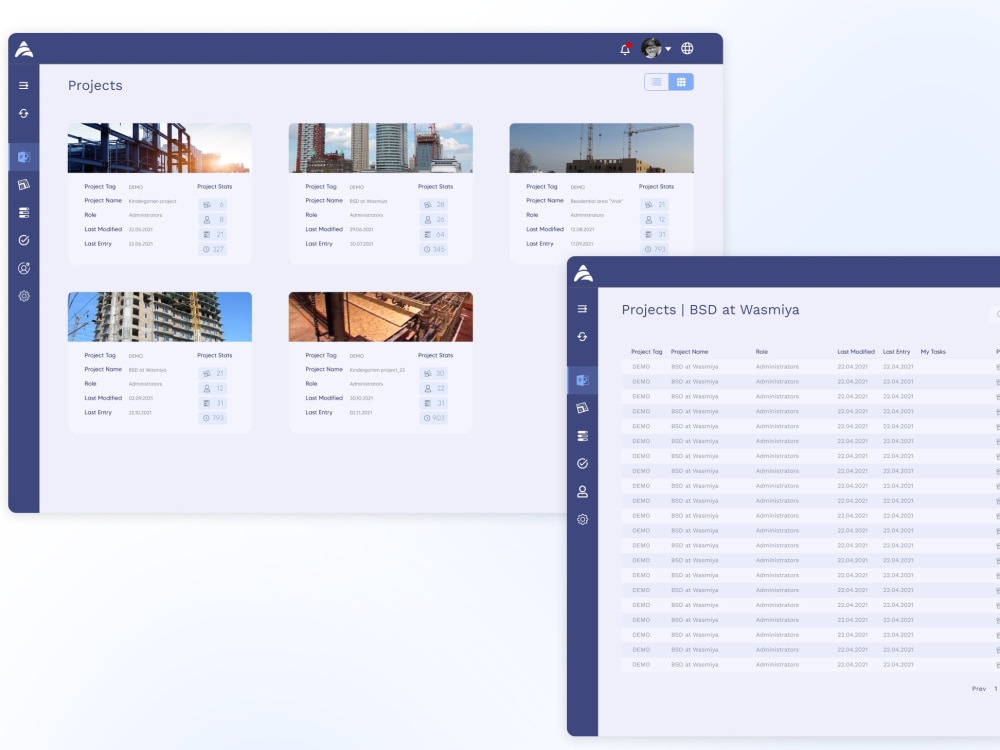Open the Kindergarten project thumbnail image
This screenshot has width=1000, height=750.
[x=159, y=148]
